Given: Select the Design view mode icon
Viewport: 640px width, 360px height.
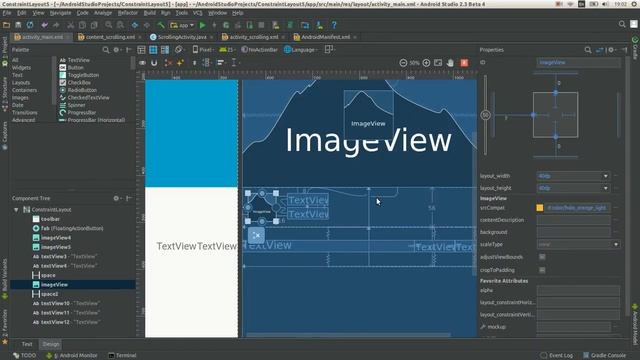Looking at the screenshot, I should [x=141, y=50].
